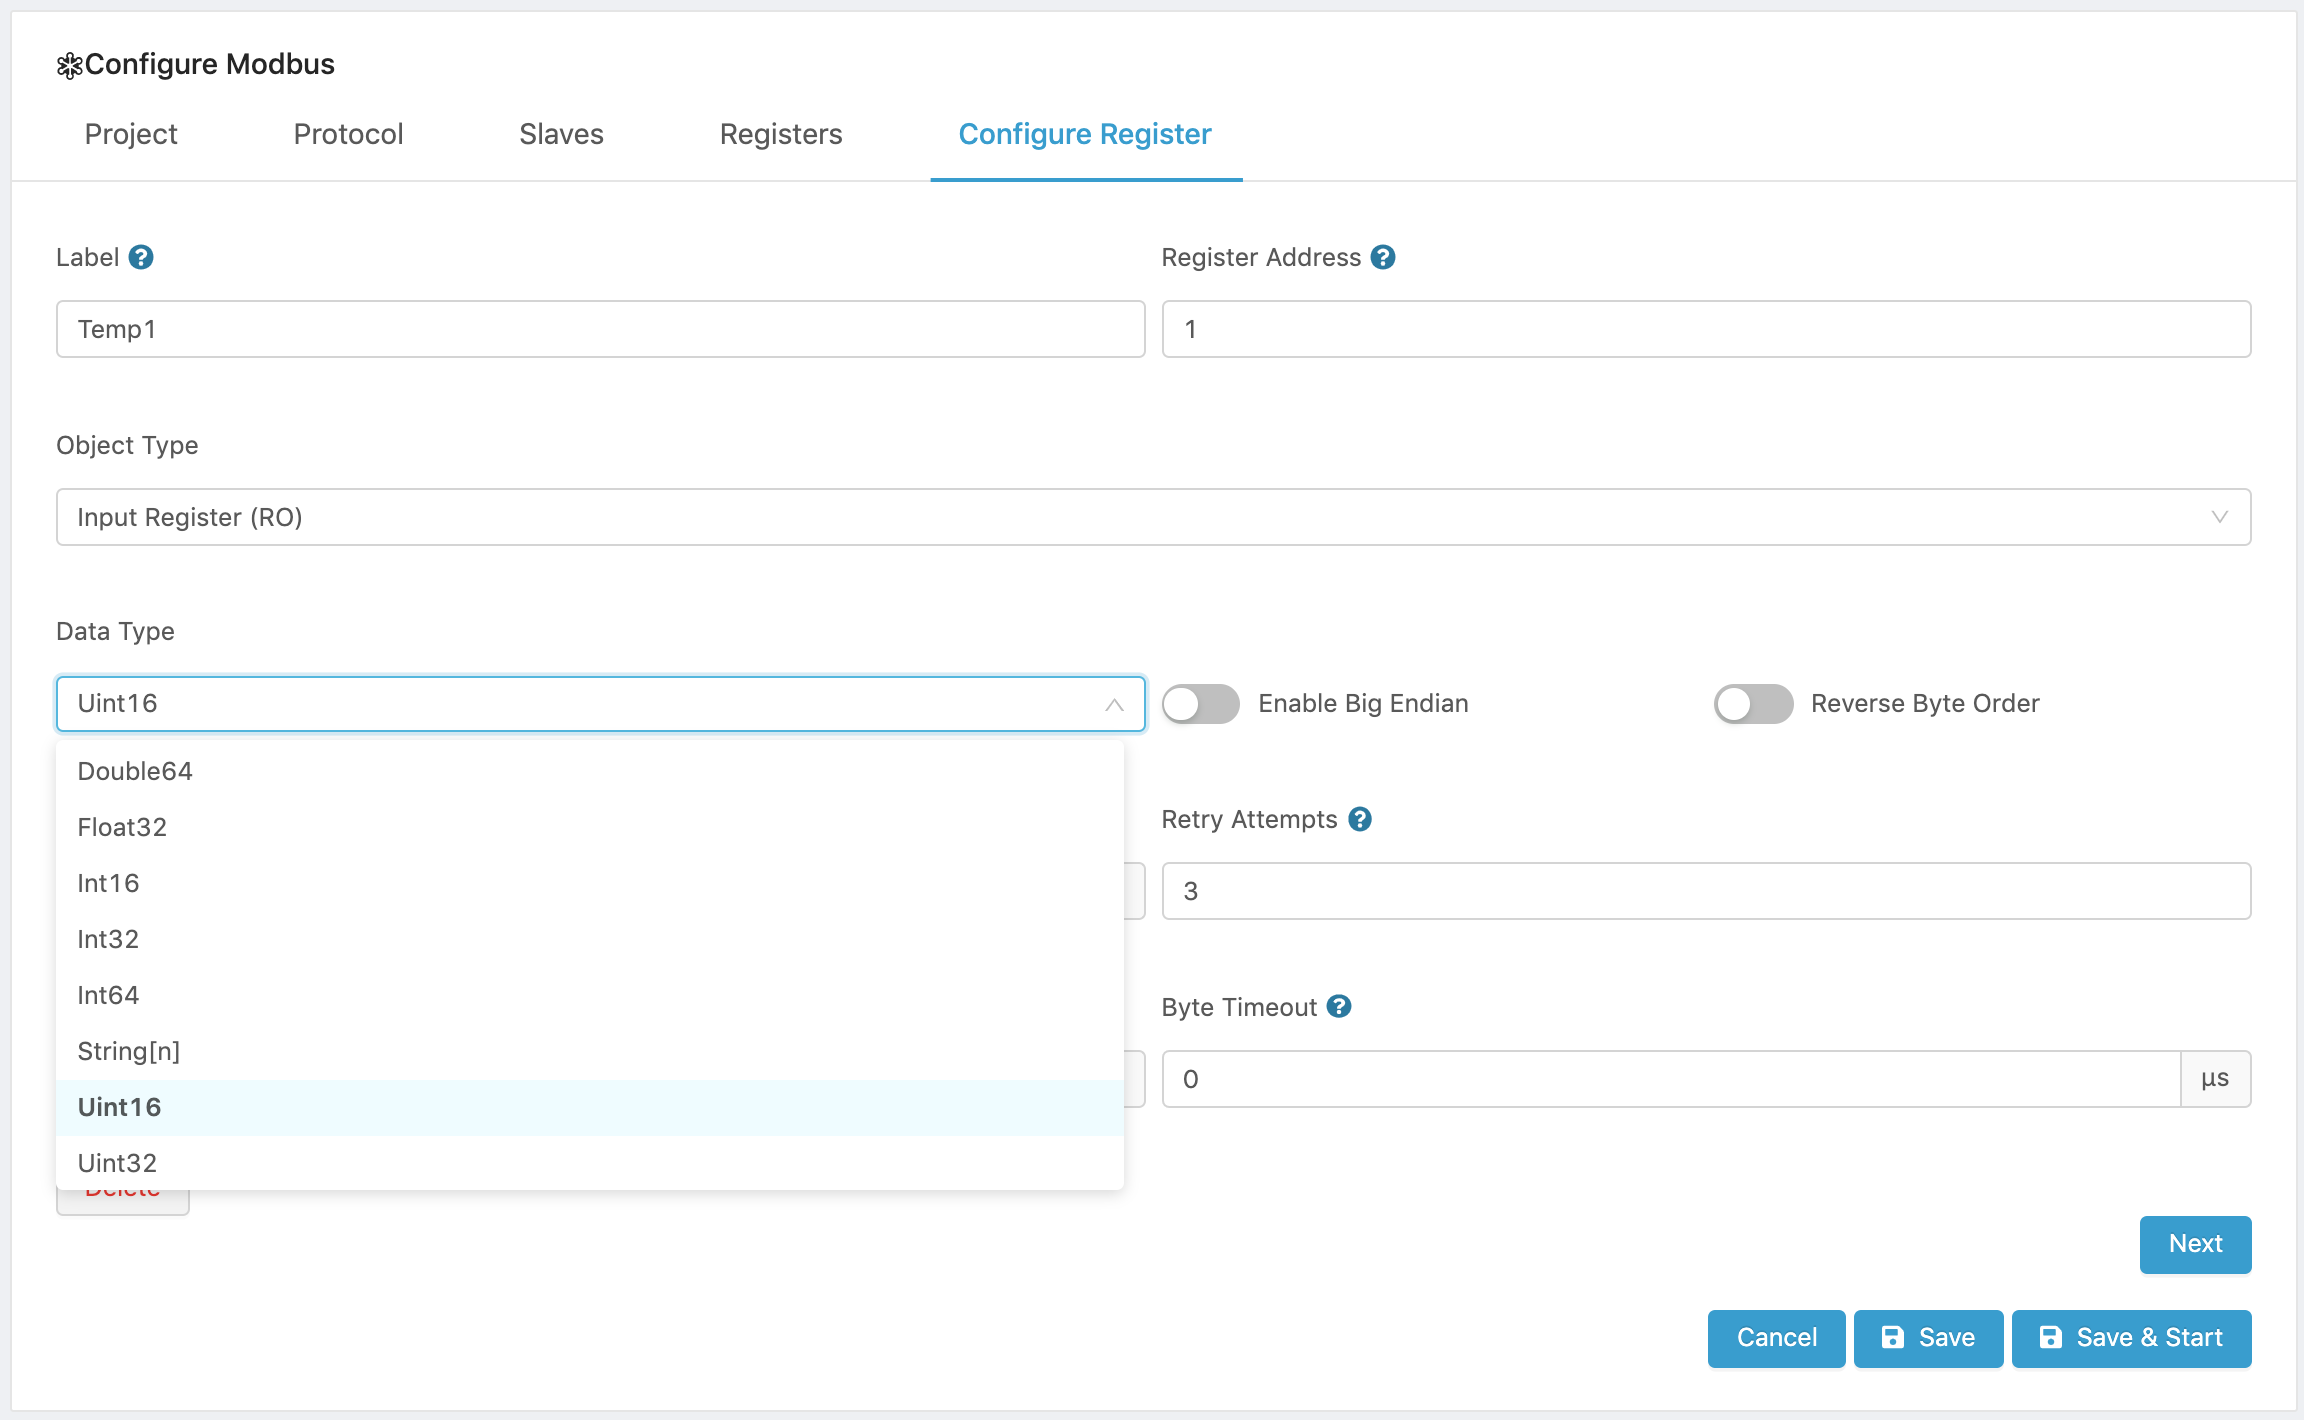Image resolution: width=2304 pixels, height=1420 pixels.
Task: Switch to the Protocol tab
Action: click(346, 135)
